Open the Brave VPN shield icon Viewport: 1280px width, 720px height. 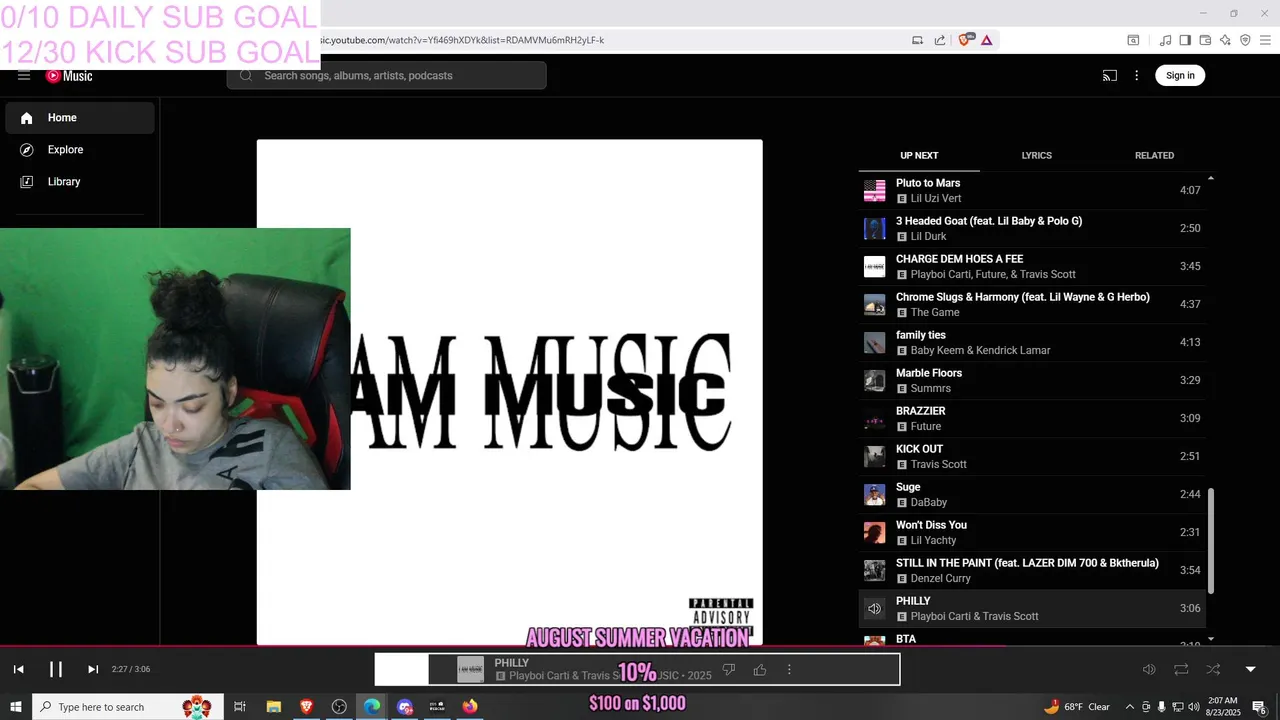1245,40
